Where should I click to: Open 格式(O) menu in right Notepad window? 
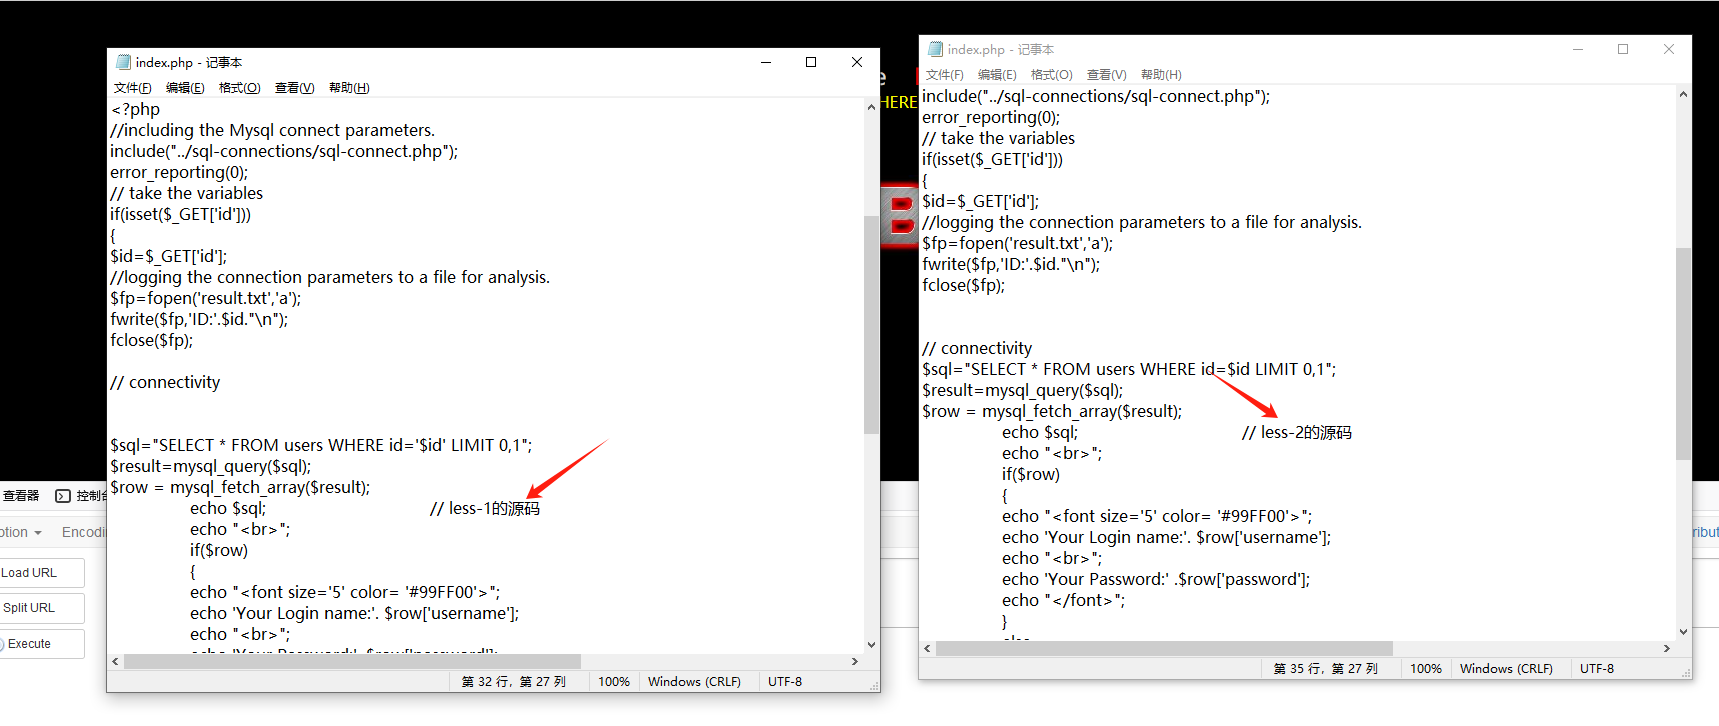[x=1051, y=75]
